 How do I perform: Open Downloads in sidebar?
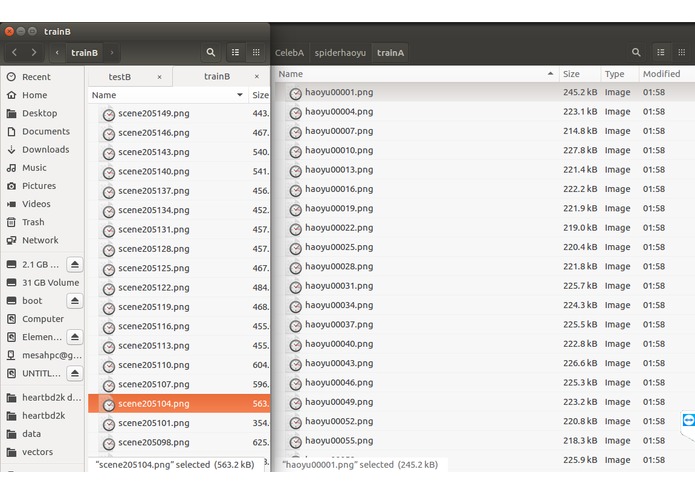coord(42,149)
